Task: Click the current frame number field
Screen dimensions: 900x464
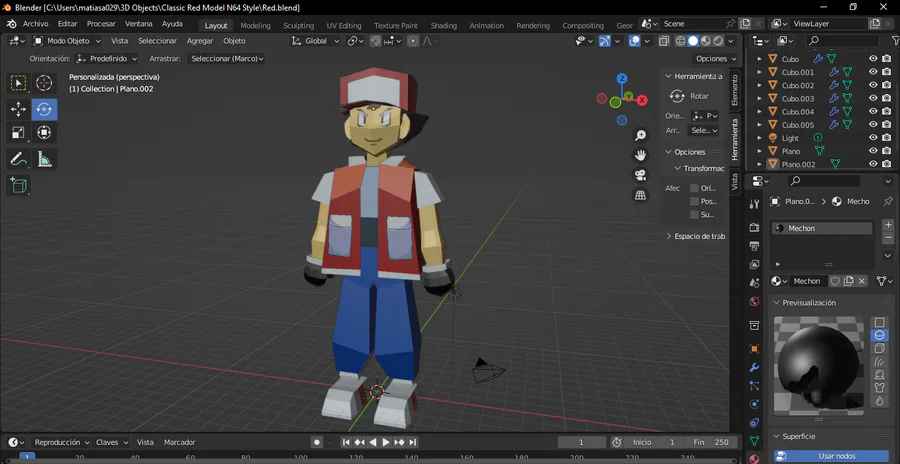Action: pyautogui.click(x=581, y=442)
